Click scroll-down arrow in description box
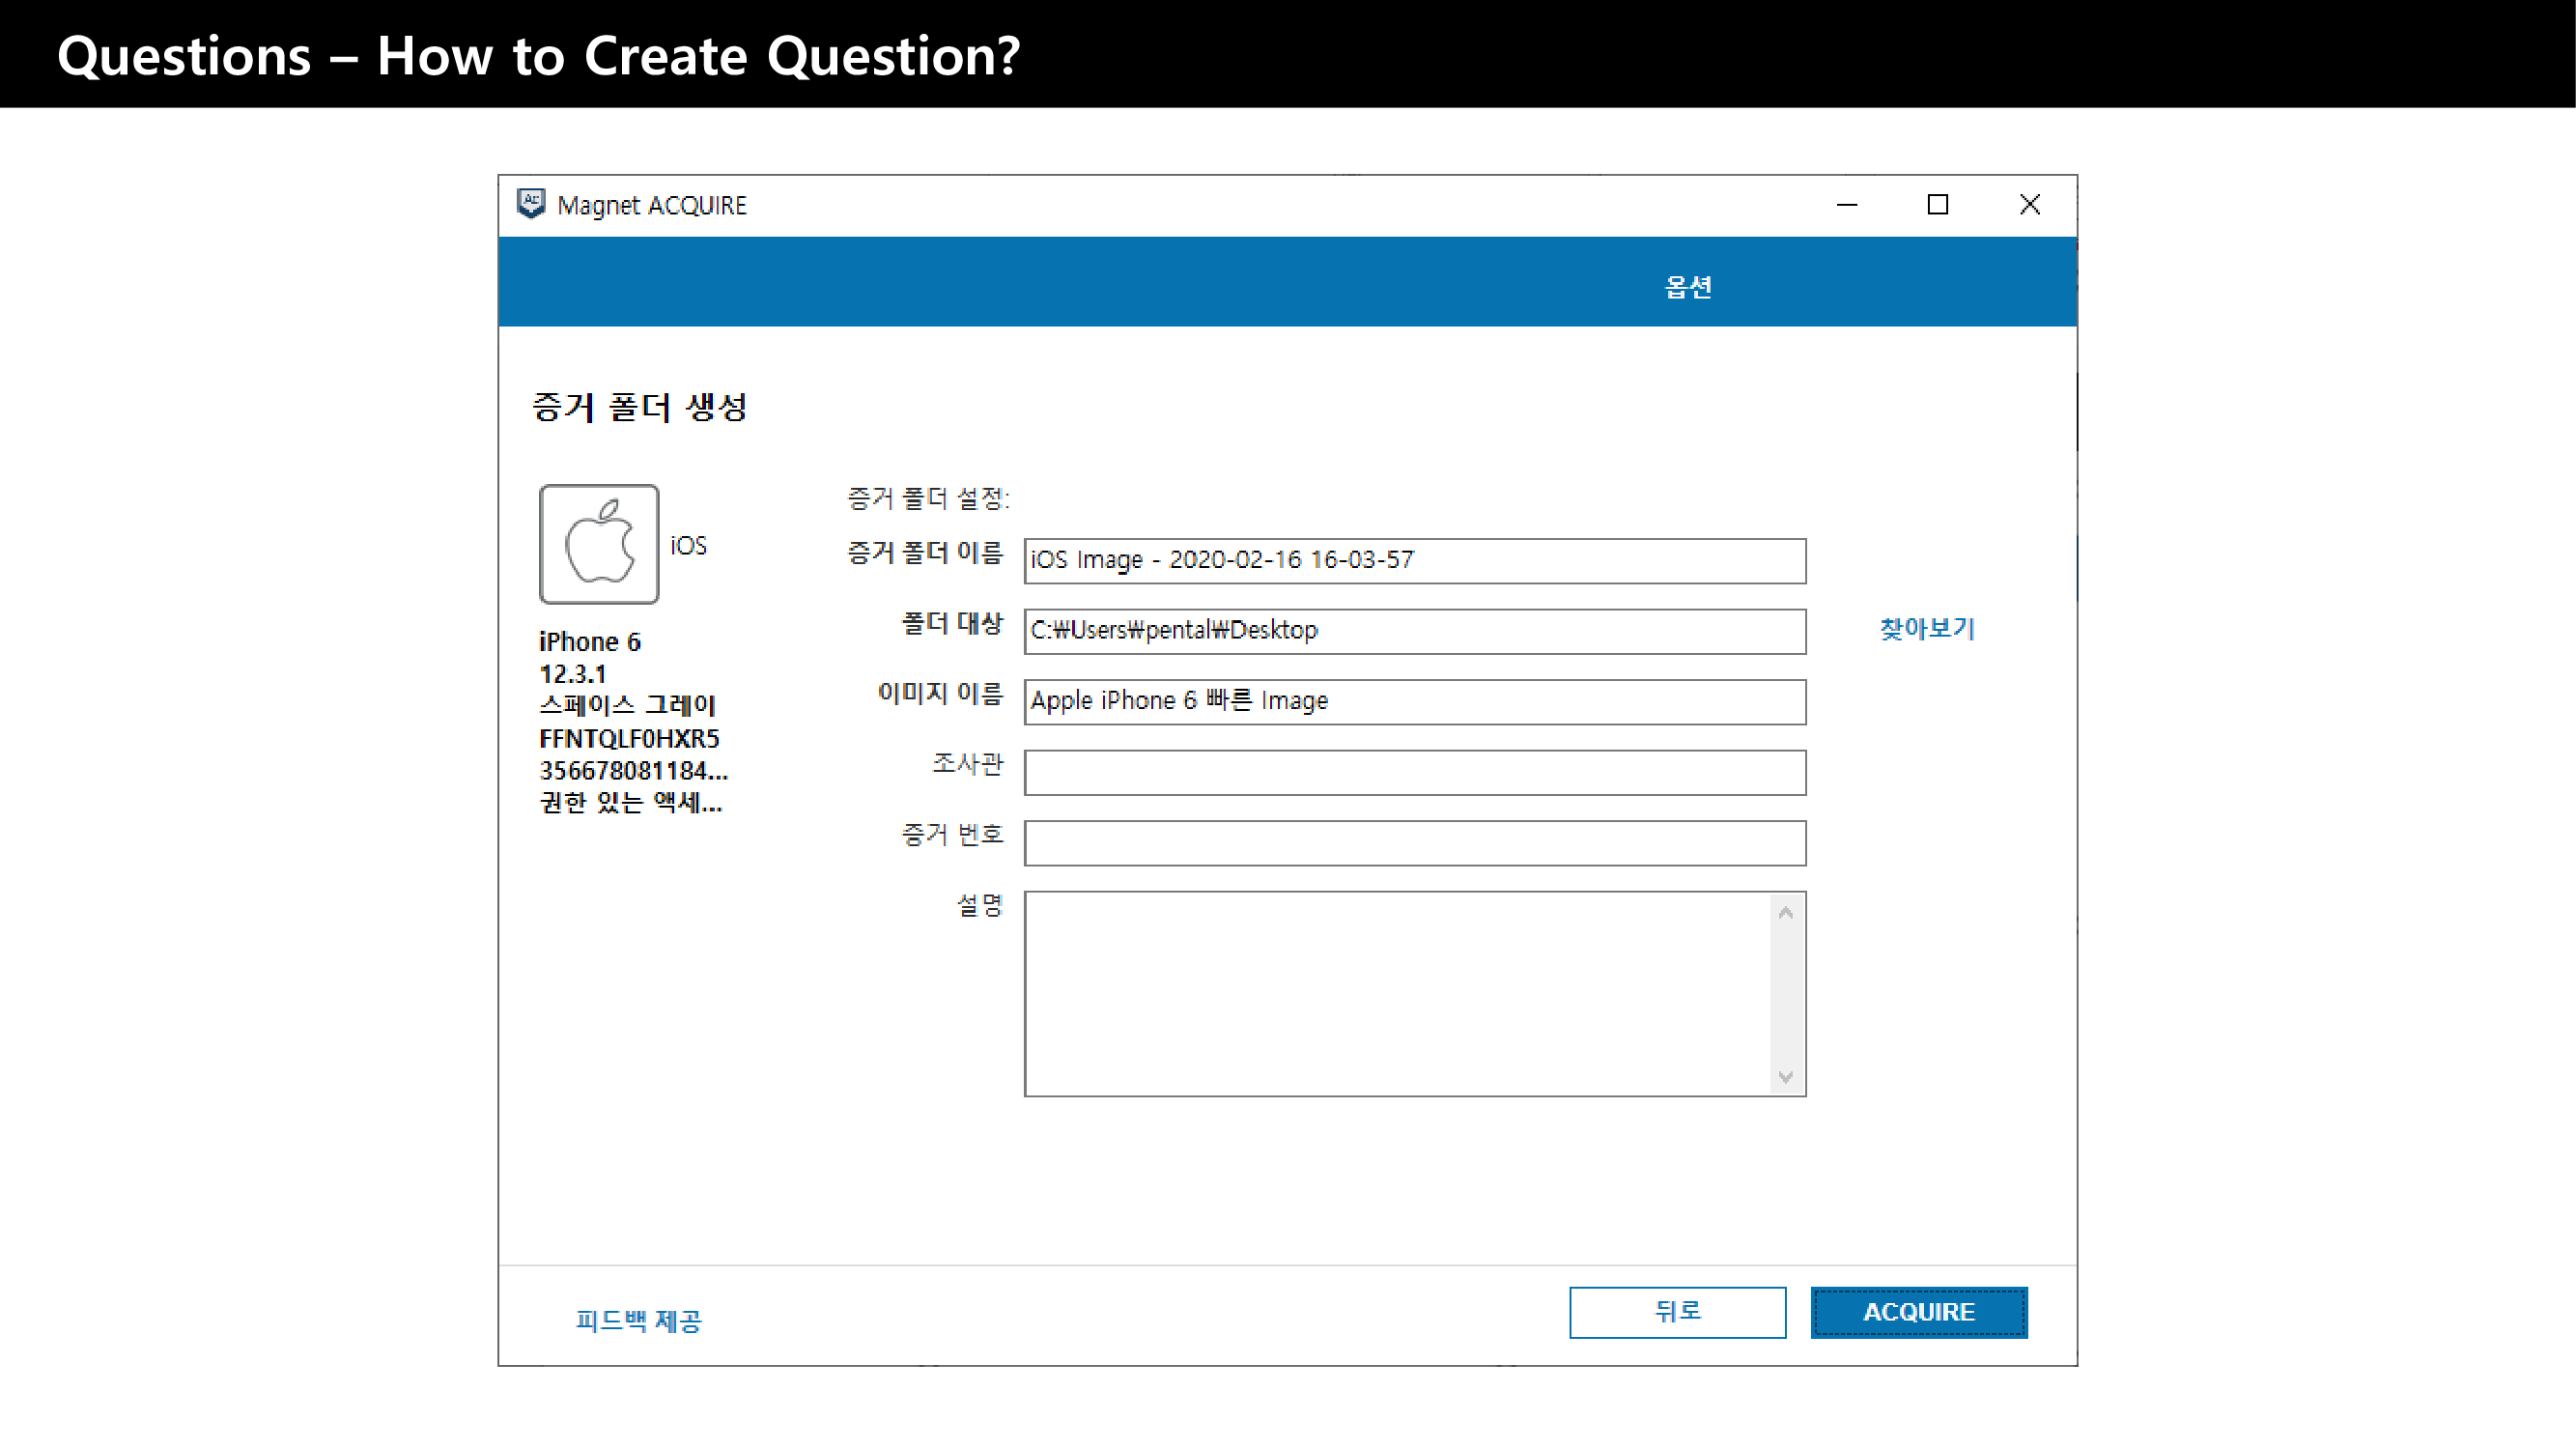 [1785, 1077]
